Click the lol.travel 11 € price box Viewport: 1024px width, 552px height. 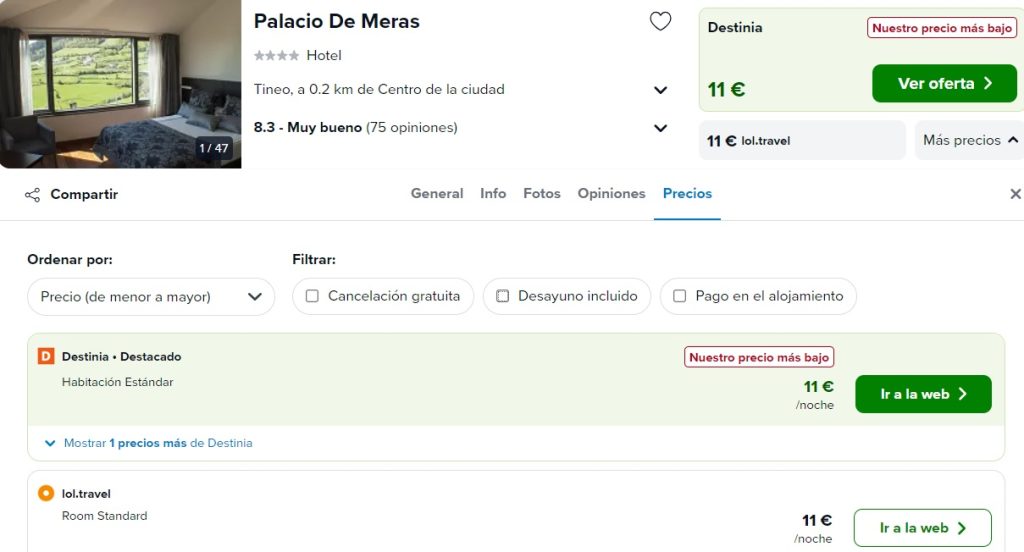click(x=802, y=140)
